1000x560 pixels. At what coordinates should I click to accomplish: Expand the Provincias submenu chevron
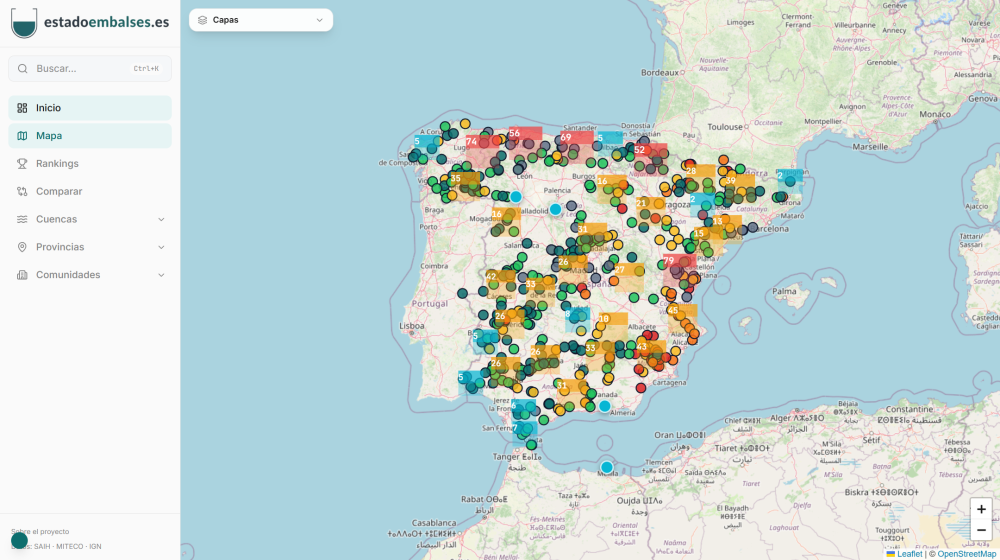click(x=161, y=247)
